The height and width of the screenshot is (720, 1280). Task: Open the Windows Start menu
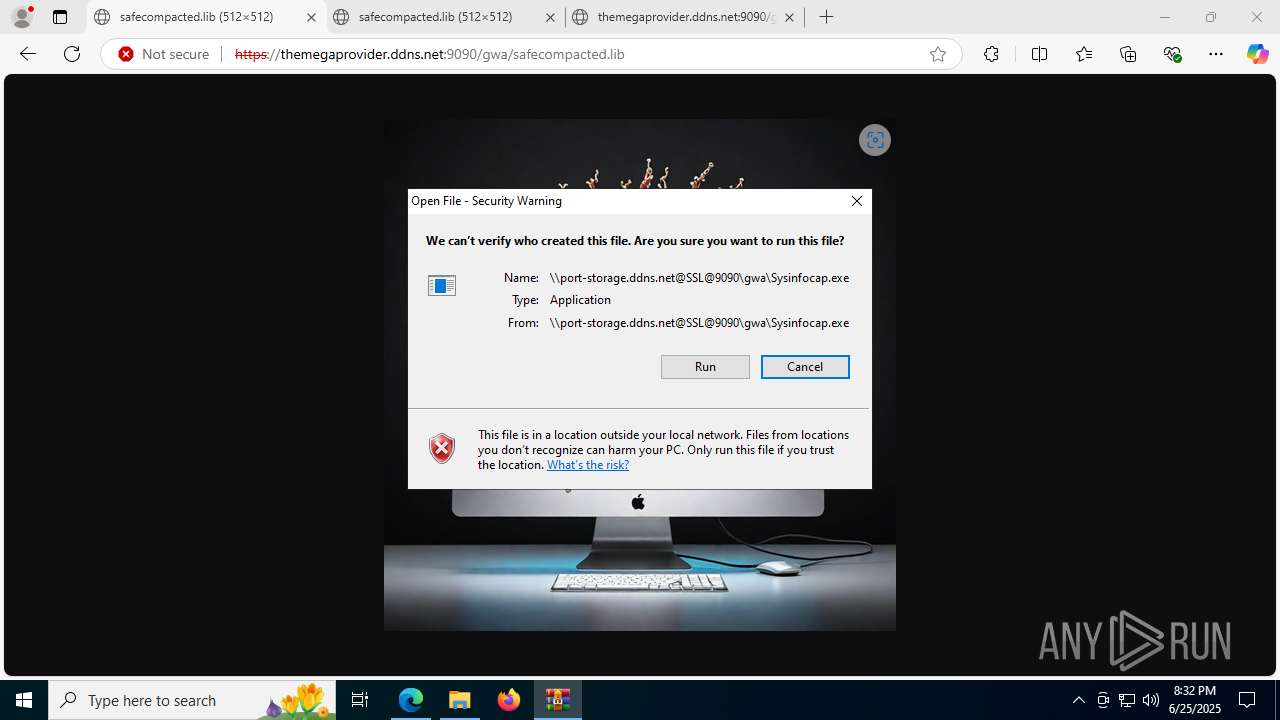[24, 700]
